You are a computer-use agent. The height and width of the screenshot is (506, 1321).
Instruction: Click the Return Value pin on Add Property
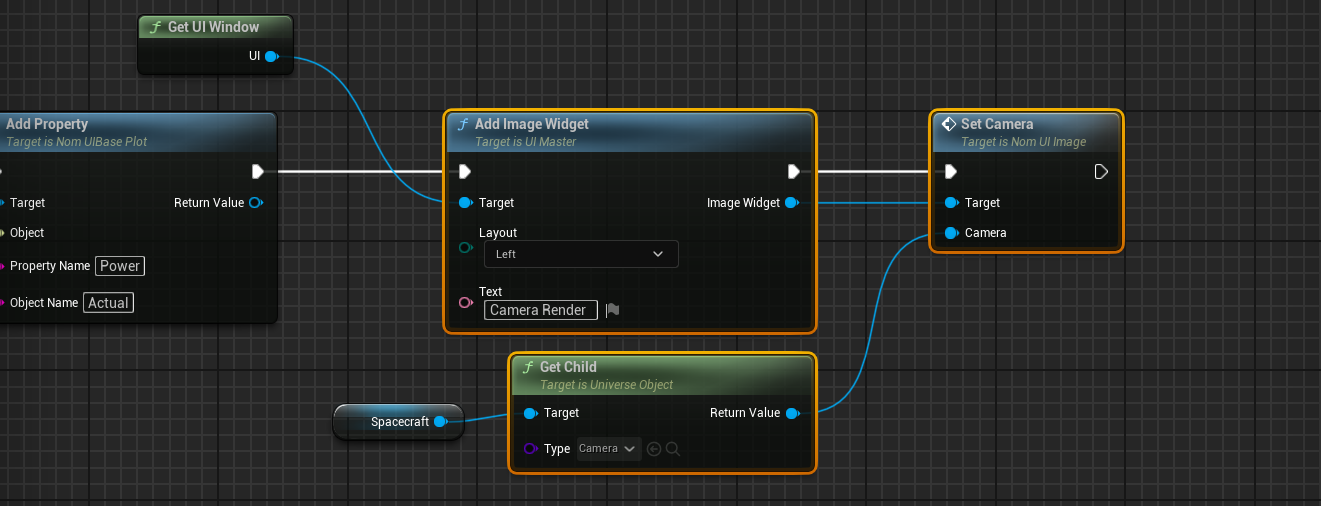coord(255,203)
